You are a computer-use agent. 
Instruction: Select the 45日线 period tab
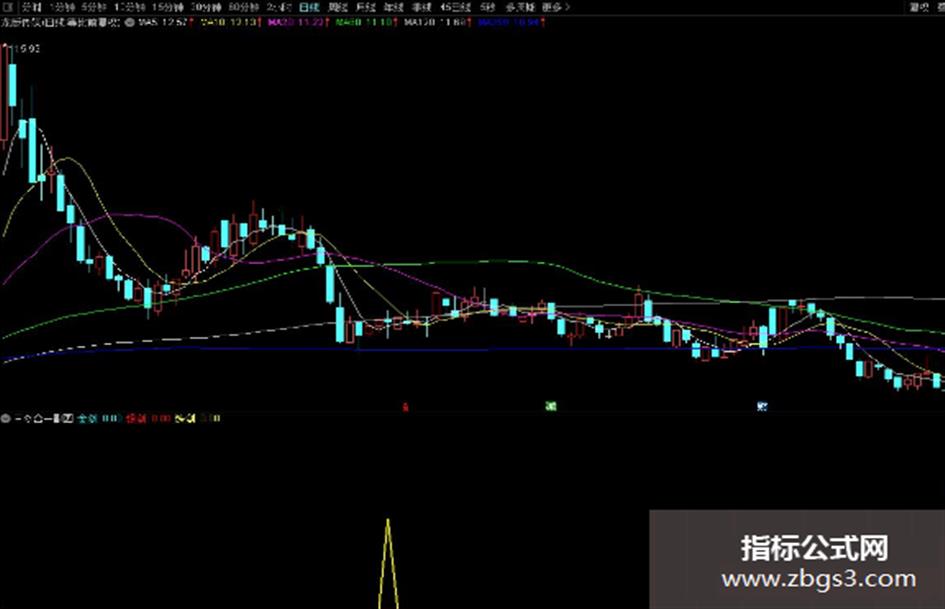(x=456, y=7)
